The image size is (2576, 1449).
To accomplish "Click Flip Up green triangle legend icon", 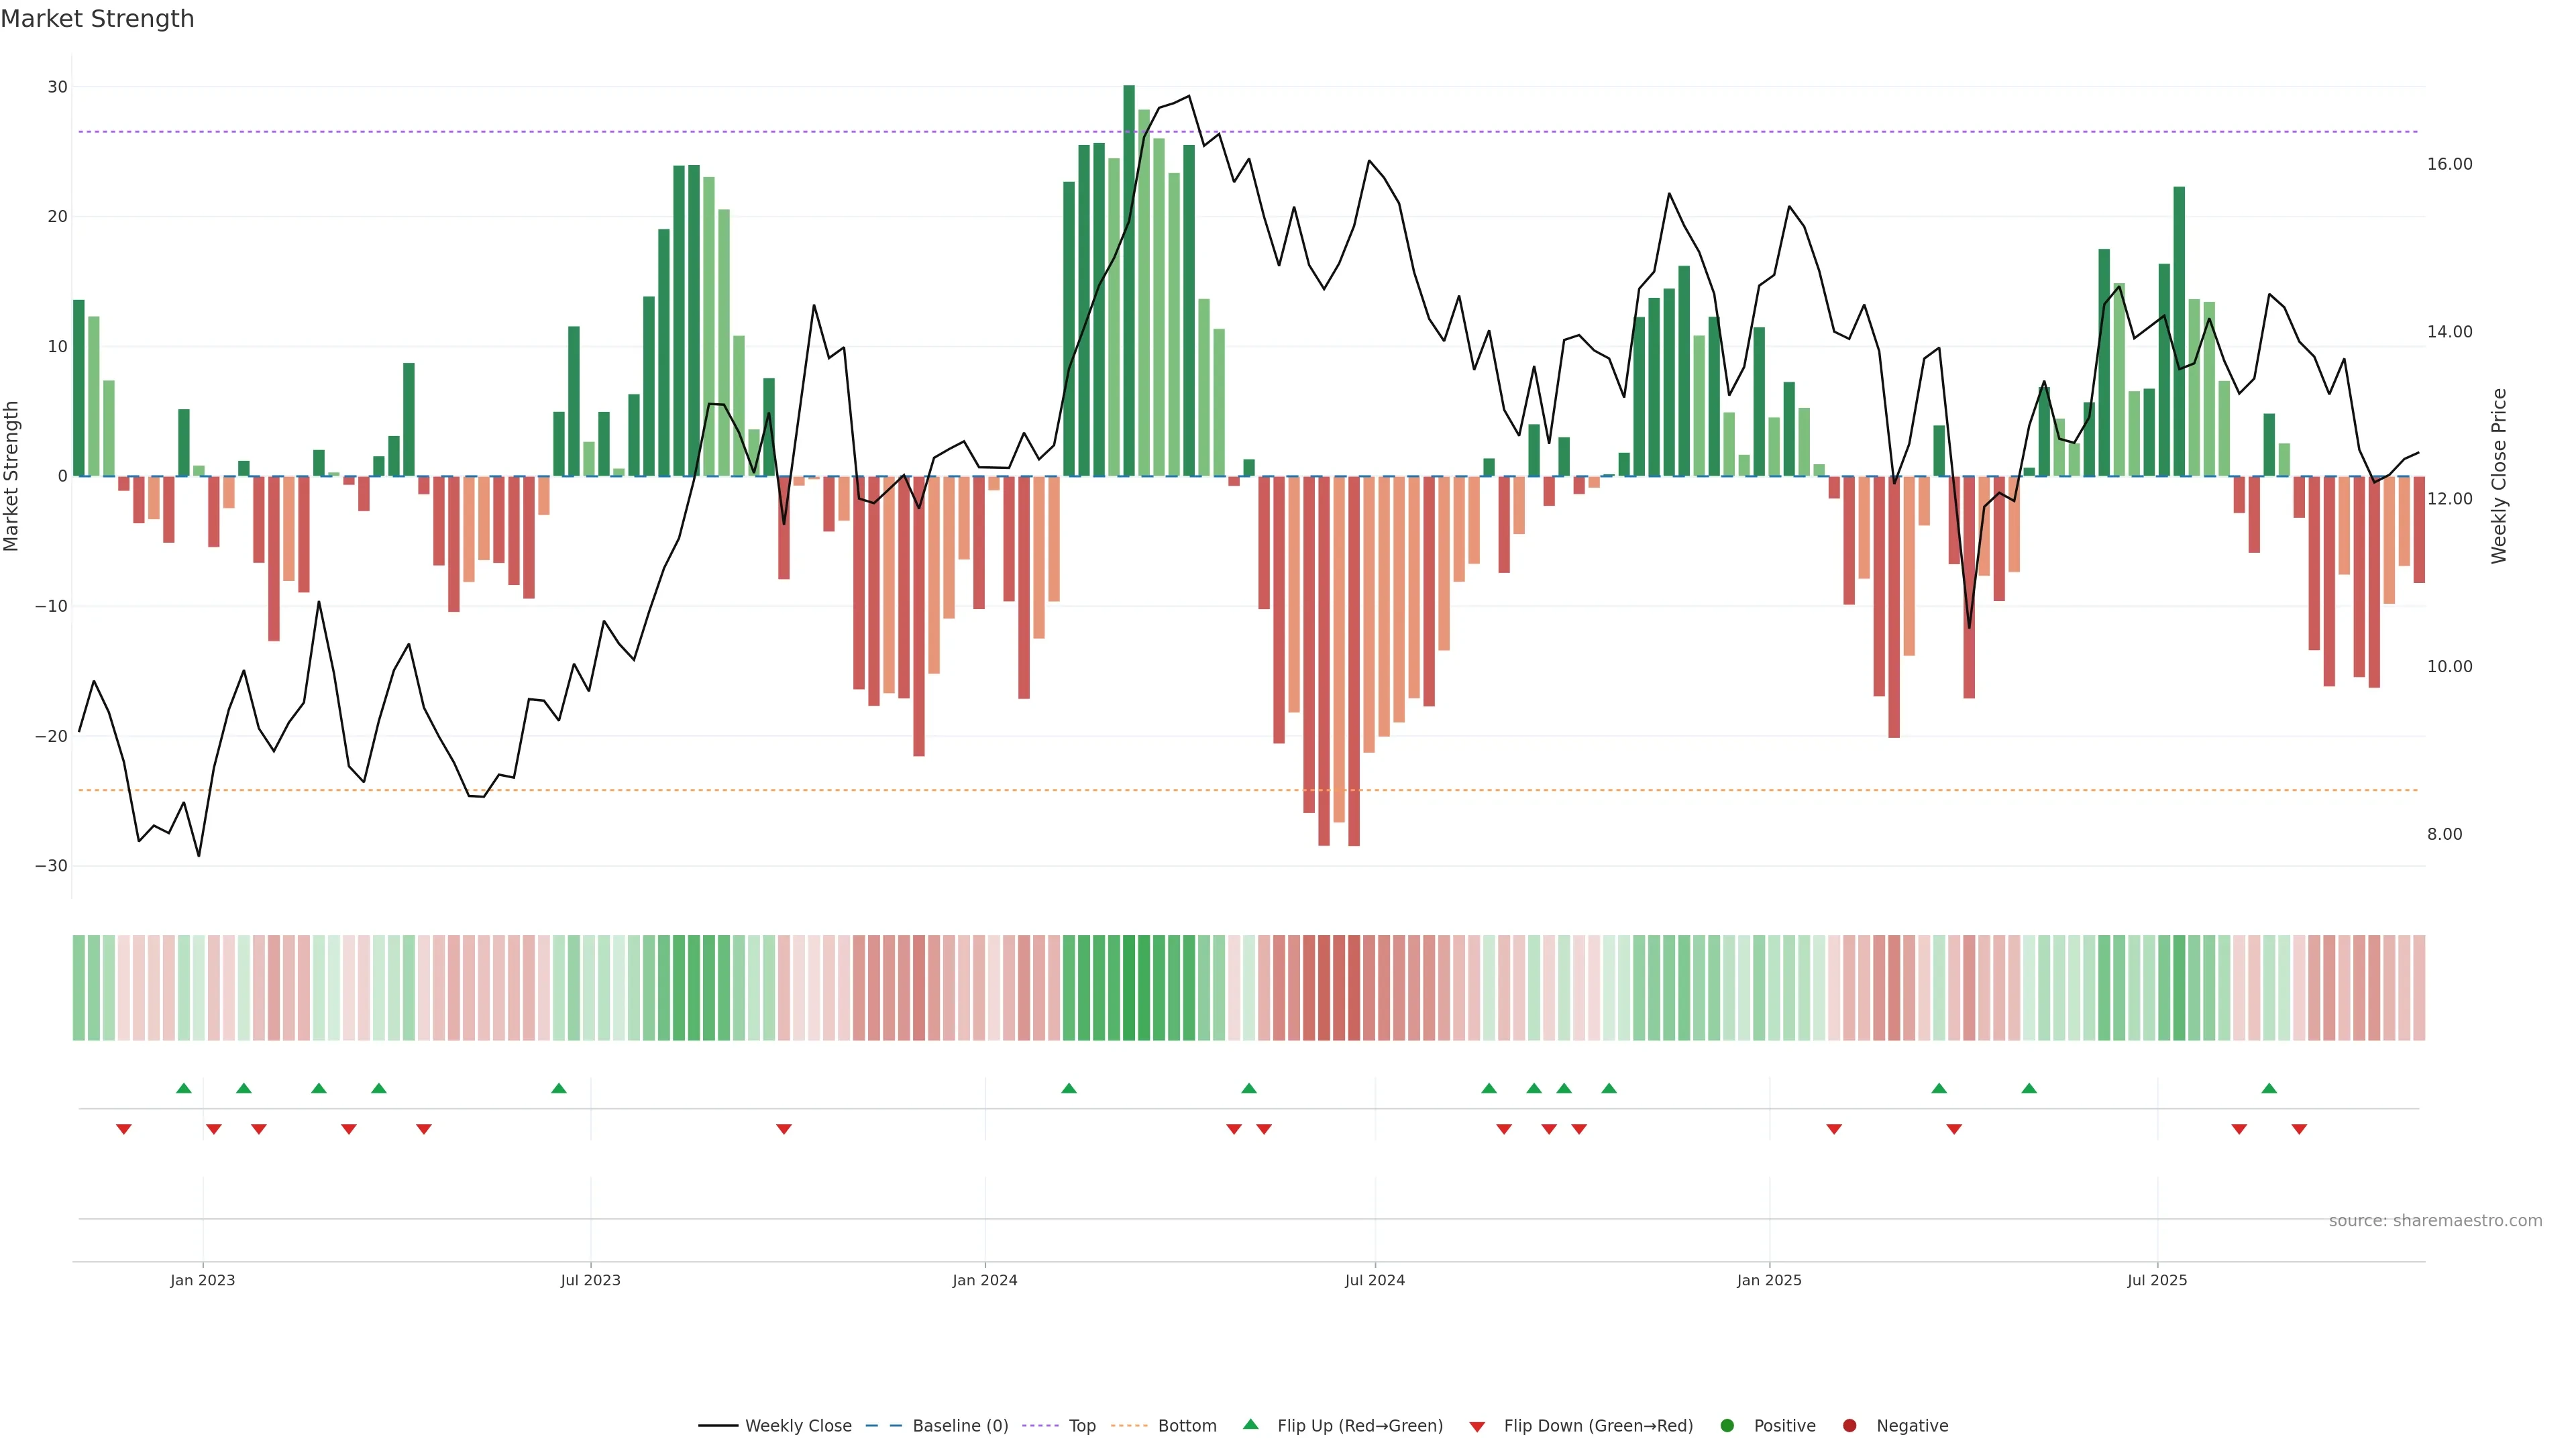I will 1250,1425.
